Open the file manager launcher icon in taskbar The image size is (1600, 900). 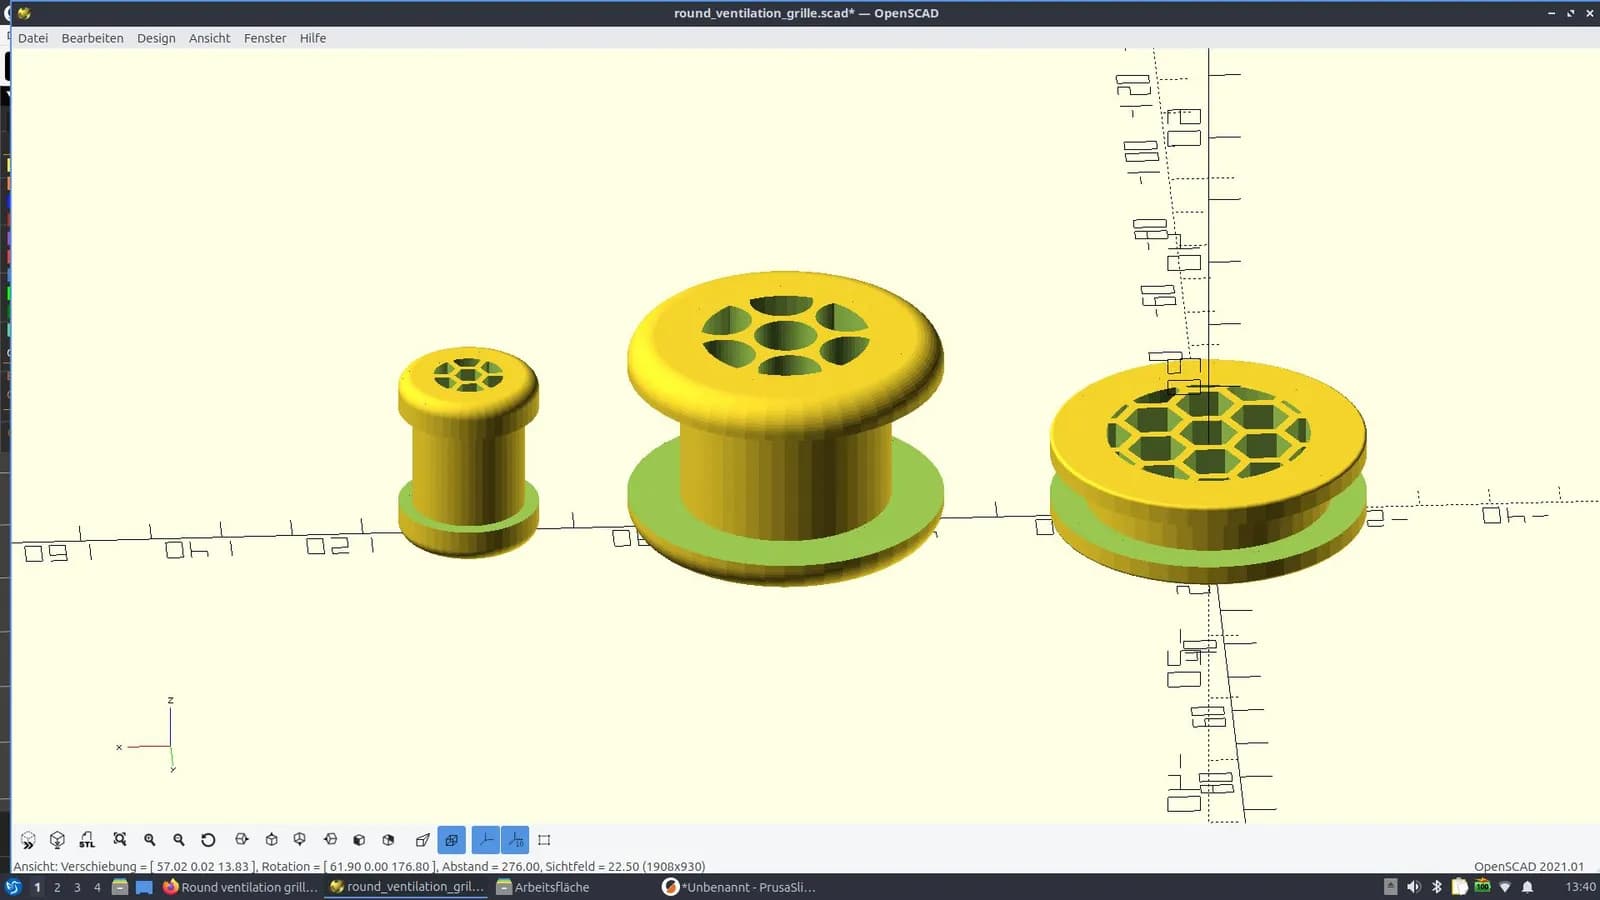pos(120,887)
